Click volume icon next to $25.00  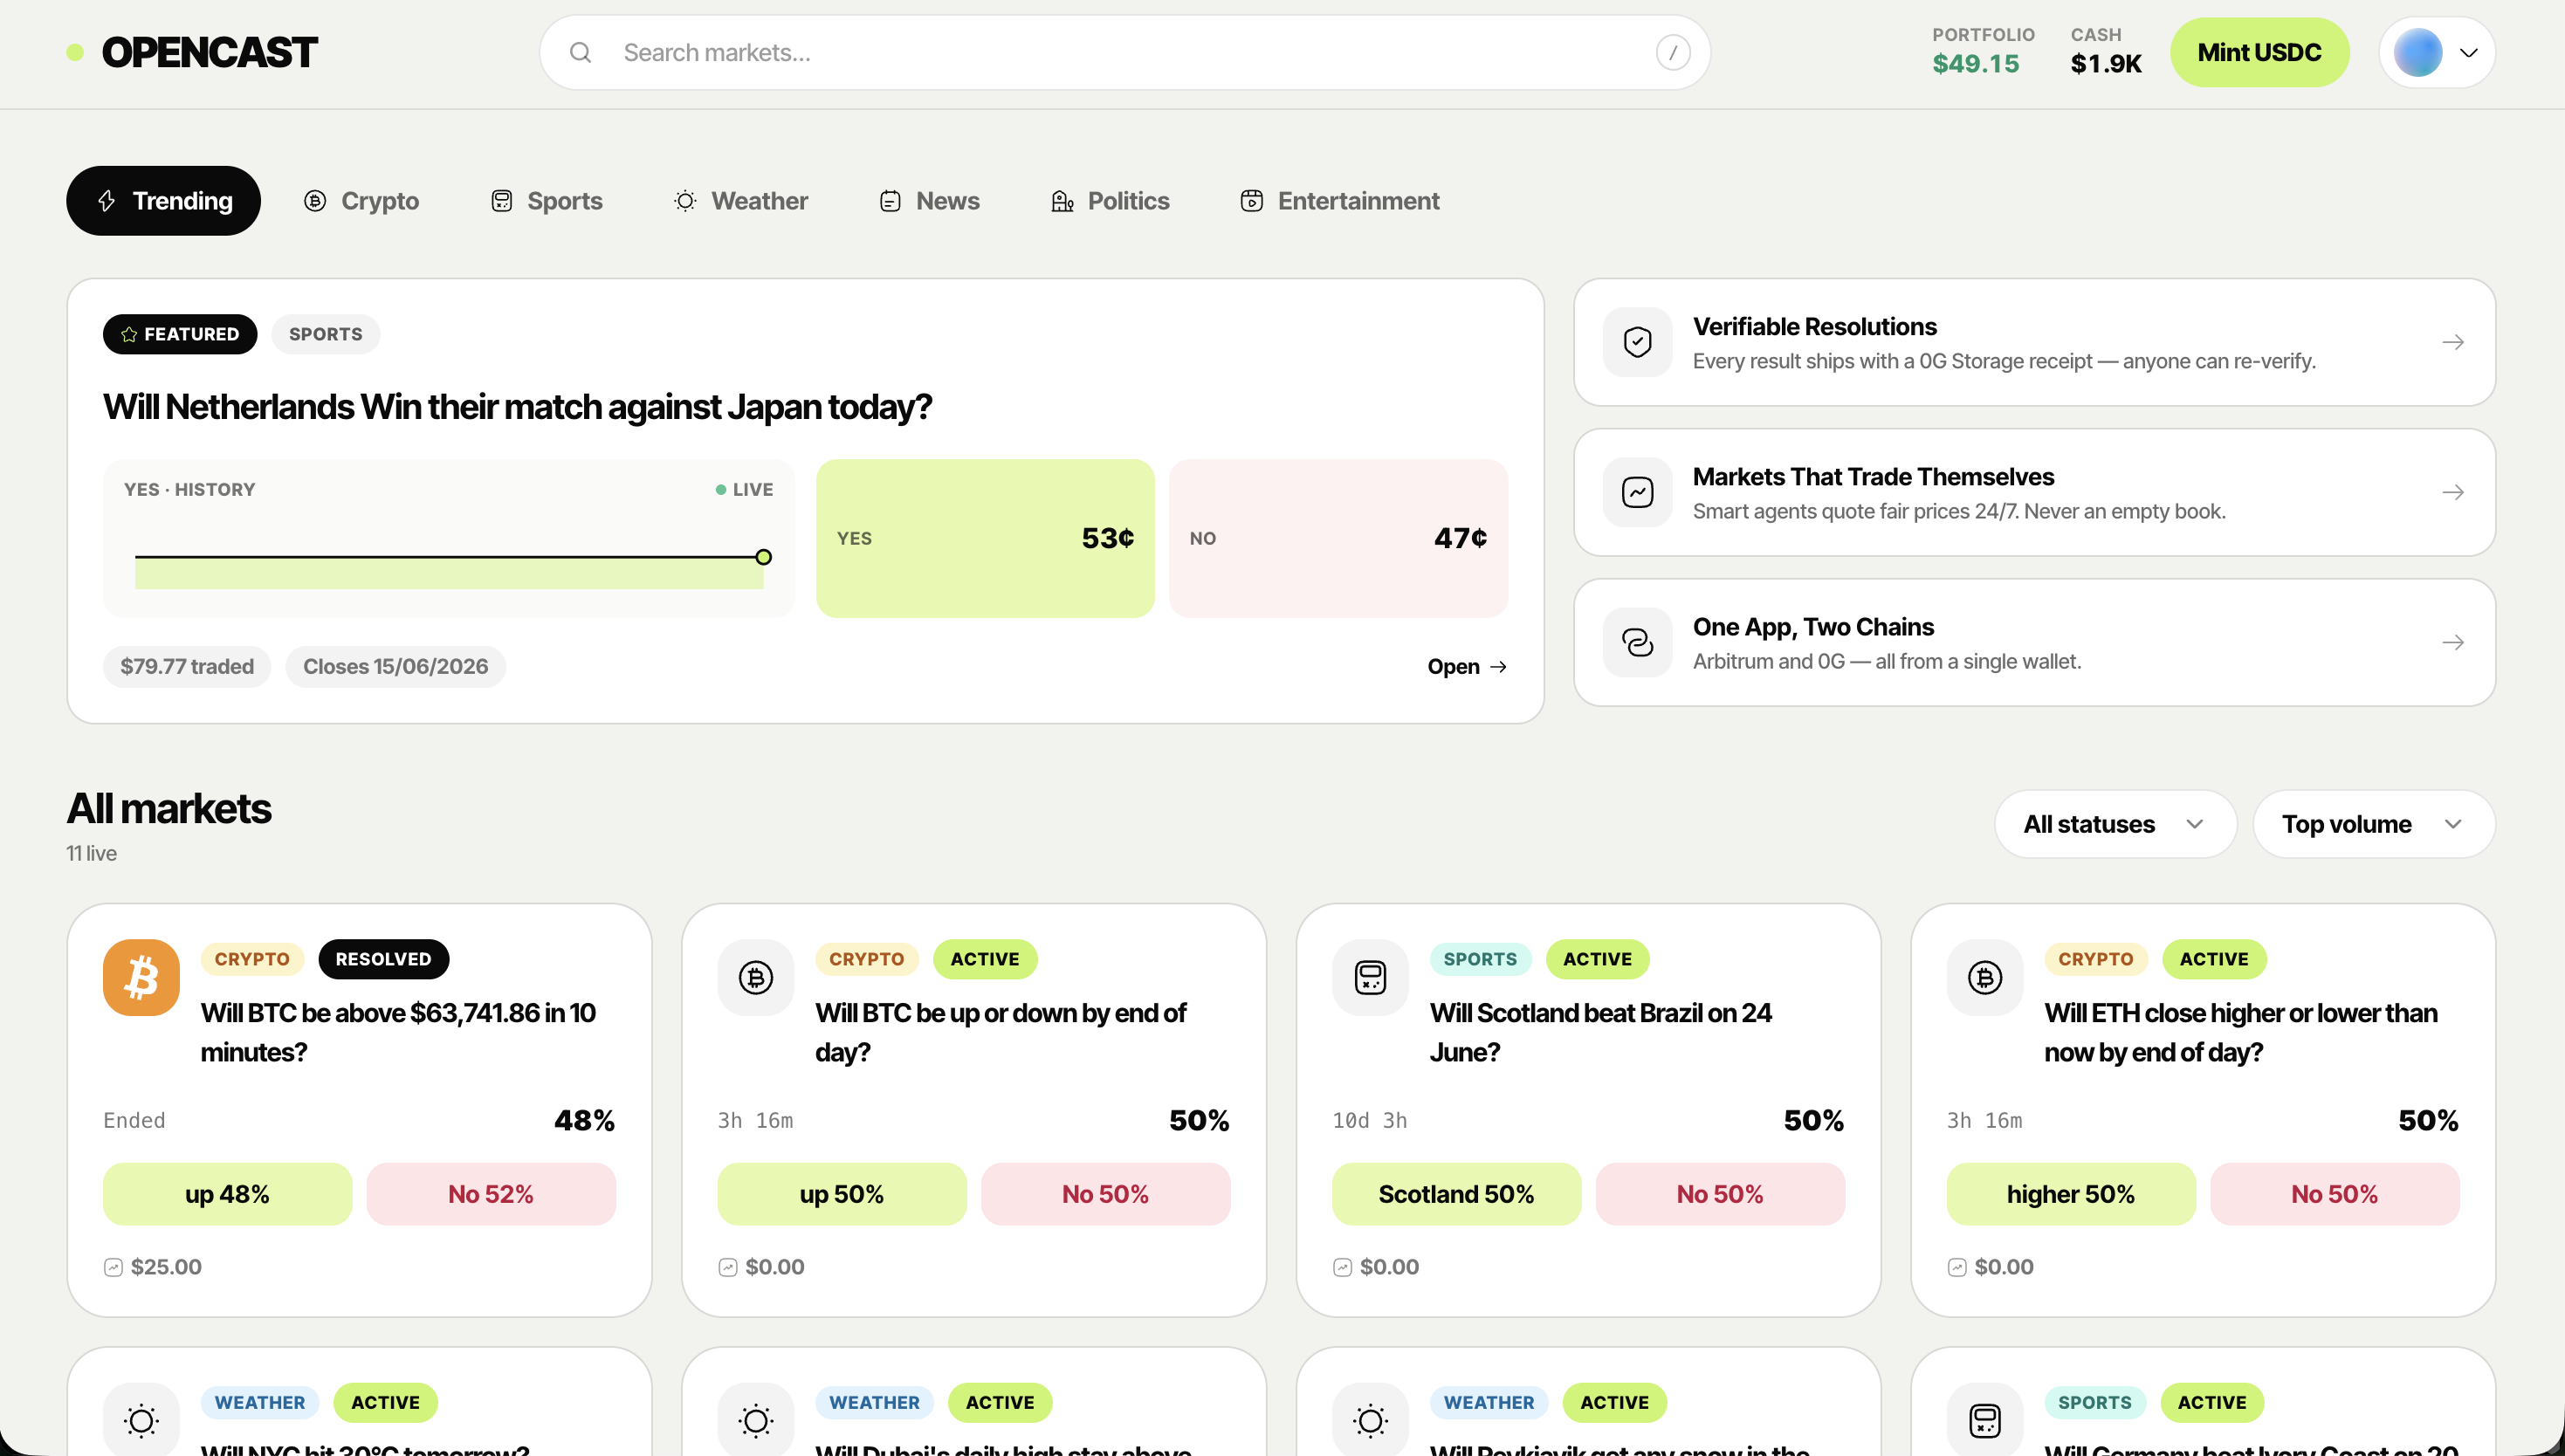pos(113,1267)
